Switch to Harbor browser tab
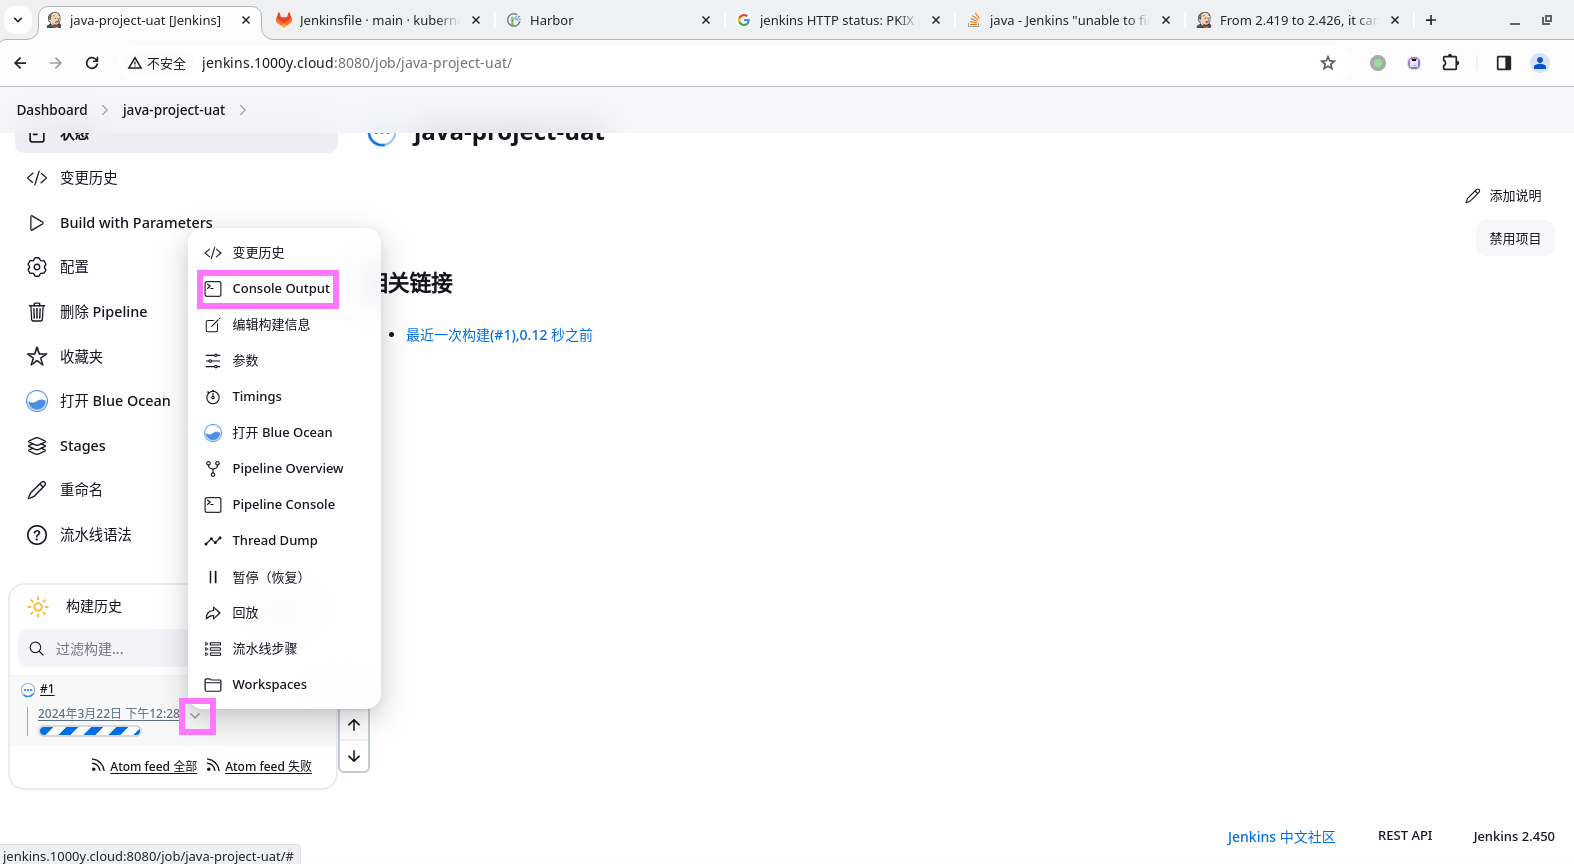The image size is (1574, 864). pos(608,20)
